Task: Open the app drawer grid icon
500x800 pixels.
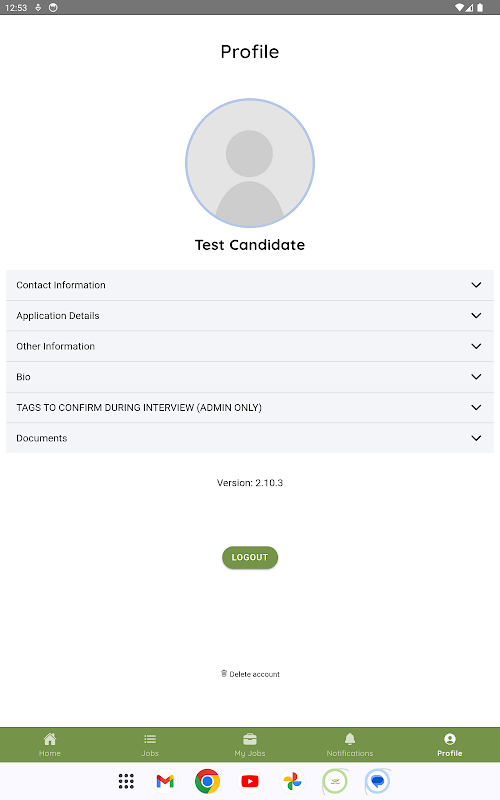Action: pos(126,781)
